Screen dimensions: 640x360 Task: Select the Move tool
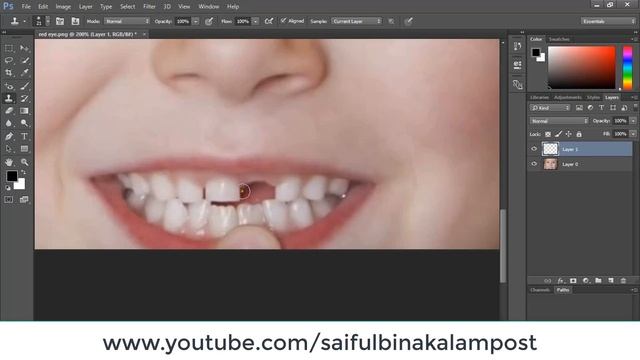[24, 48]
